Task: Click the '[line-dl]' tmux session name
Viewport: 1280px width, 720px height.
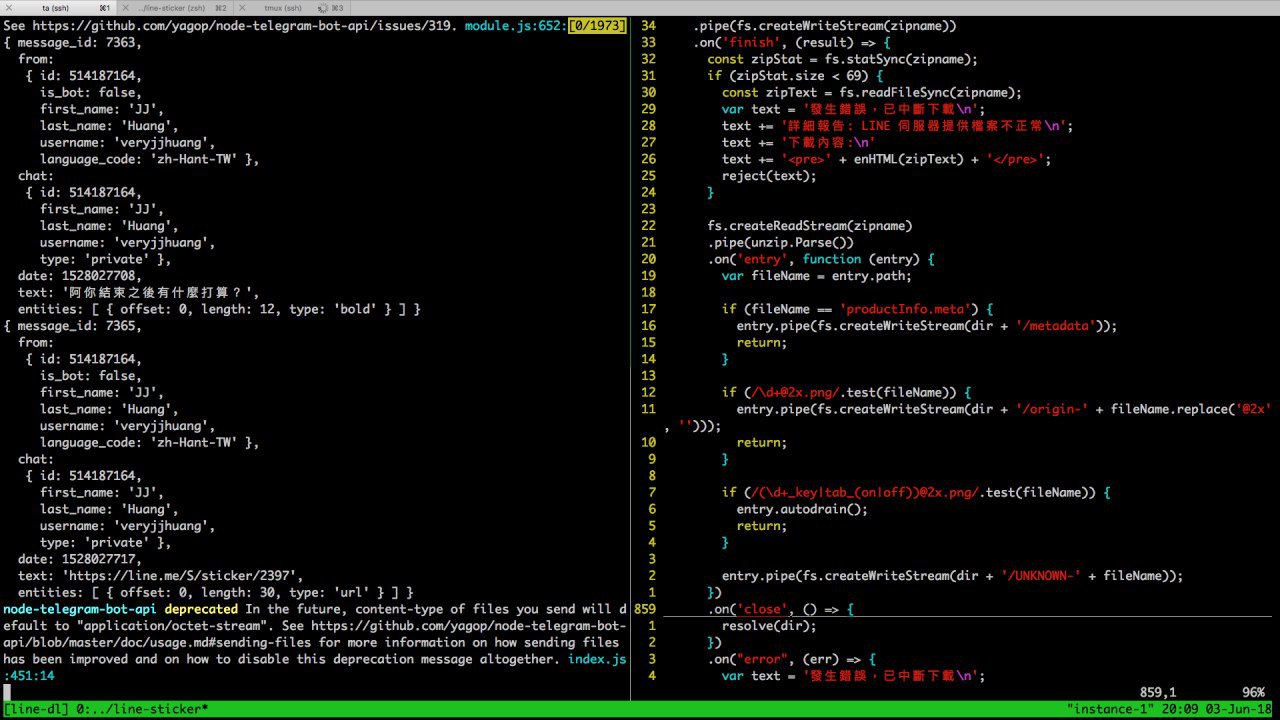Action: point(35,709)
